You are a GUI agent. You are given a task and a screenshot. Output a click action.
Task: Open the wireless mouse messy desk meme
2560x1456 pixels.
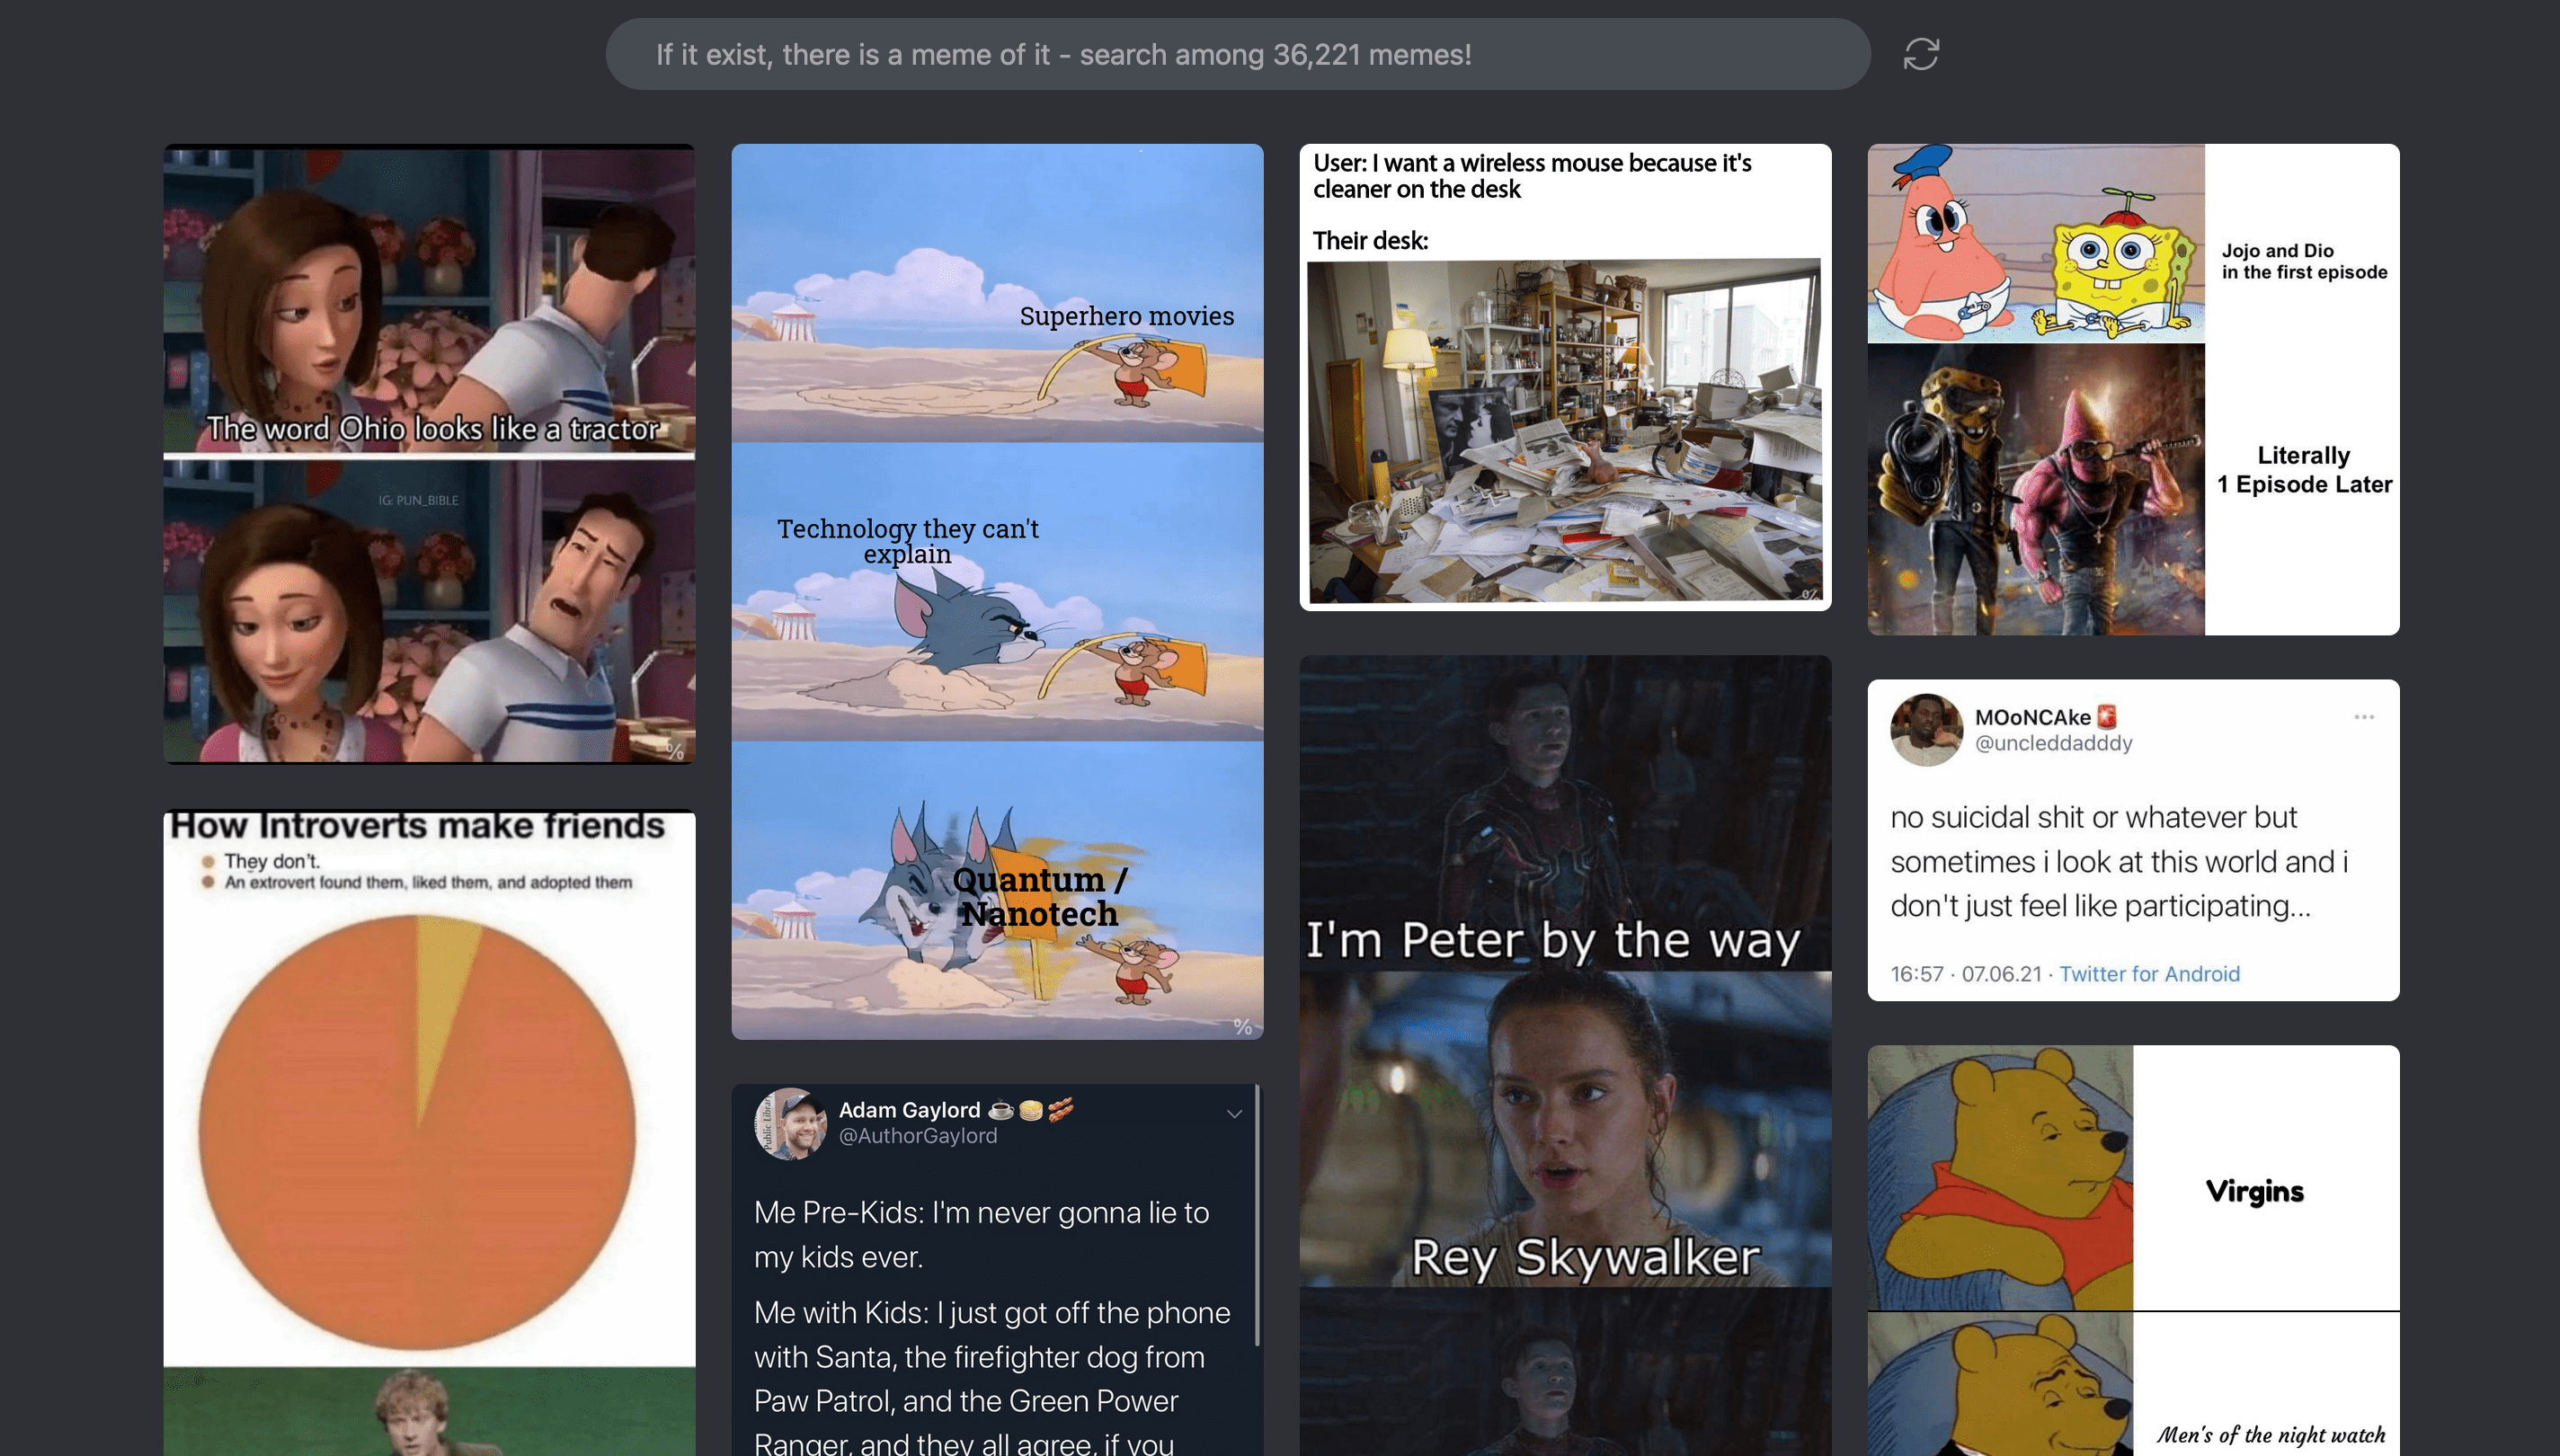coord(1565,377)
